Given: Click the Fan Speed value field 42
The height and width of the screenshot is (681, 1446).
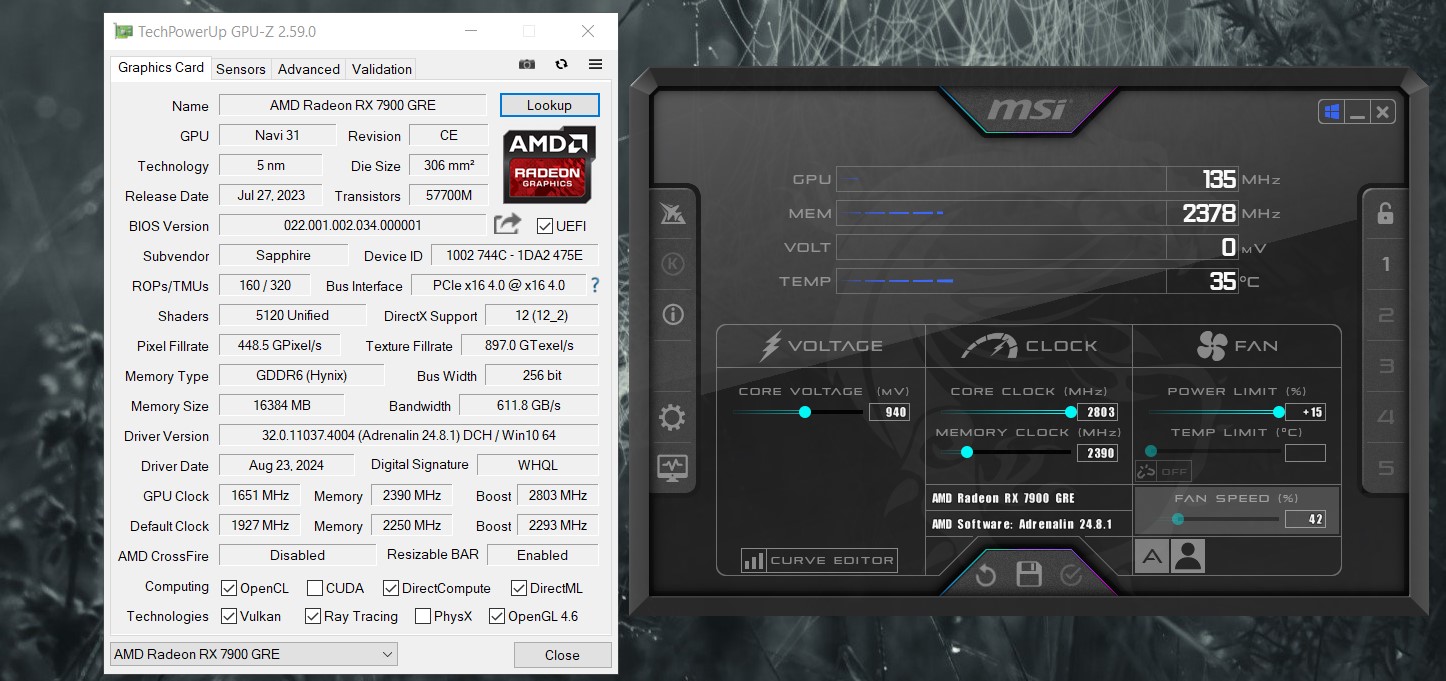Looking at the screenshot, I should tap(1305, 519).
